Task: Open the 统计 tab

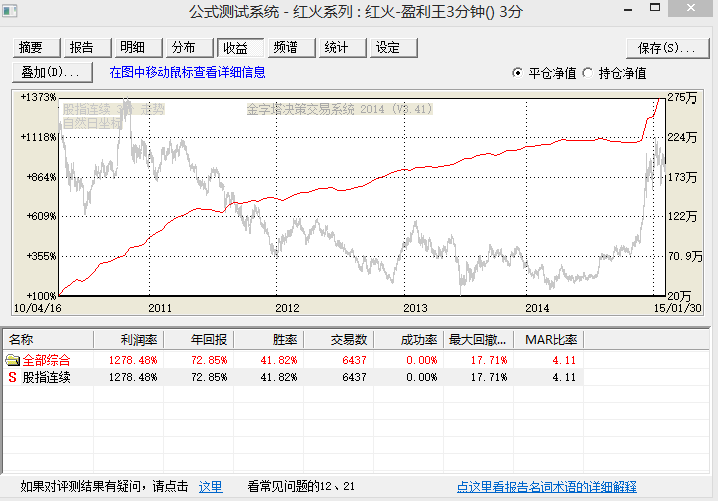Action: 338,48
